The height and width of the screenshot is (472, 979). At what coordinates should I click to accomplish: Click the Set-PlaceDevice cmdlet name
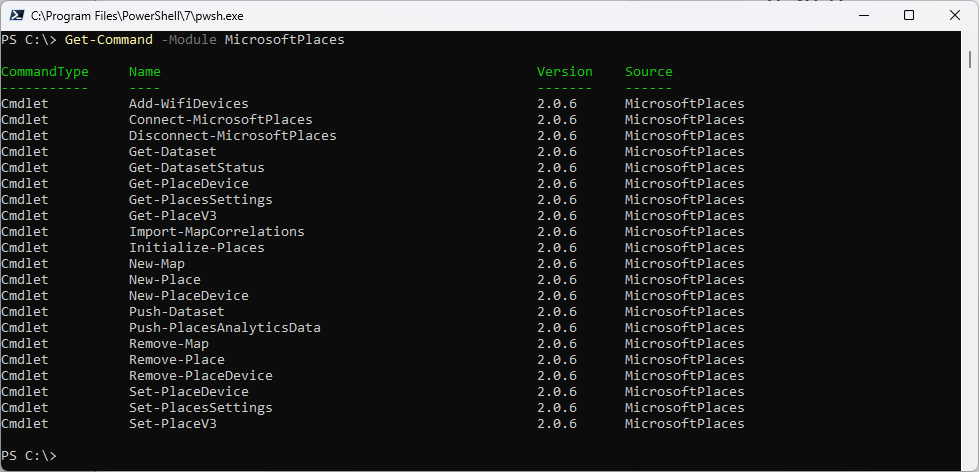pos(189,392)
